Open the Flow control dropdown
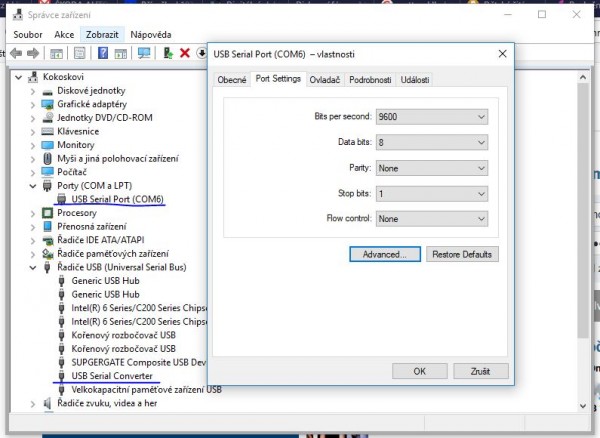Viewport: 600px width, 438px height. 432,219
